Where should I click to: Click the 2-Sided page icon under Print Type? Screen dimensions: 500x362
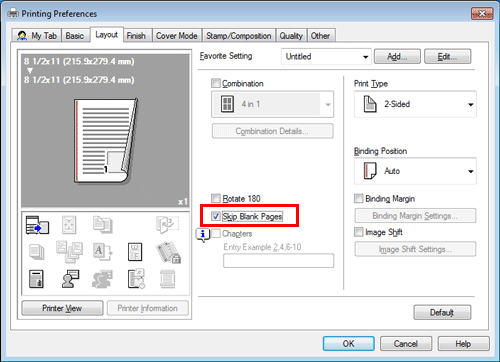point(370,104)
